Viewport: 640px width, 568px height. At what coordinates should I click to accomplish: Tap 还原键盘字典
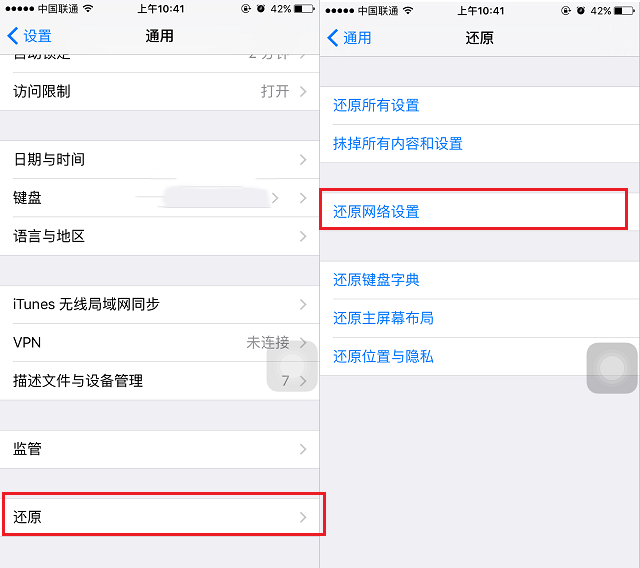pyautogui.click(x=480, y=280)
